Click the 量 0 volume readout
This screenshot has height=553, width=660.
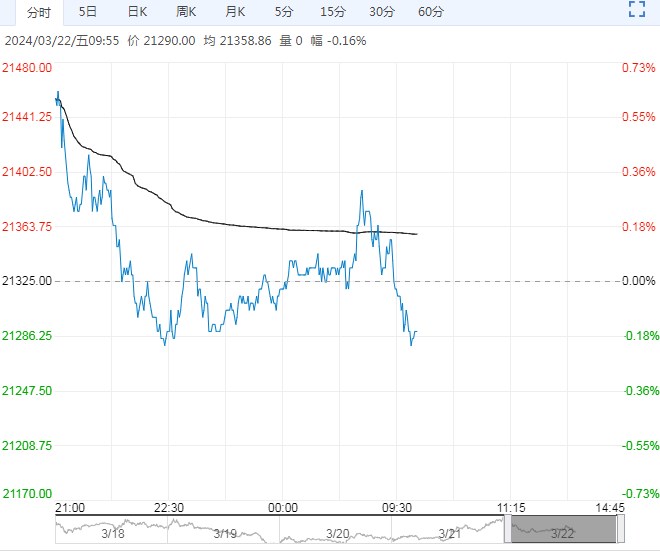(291, 41)
